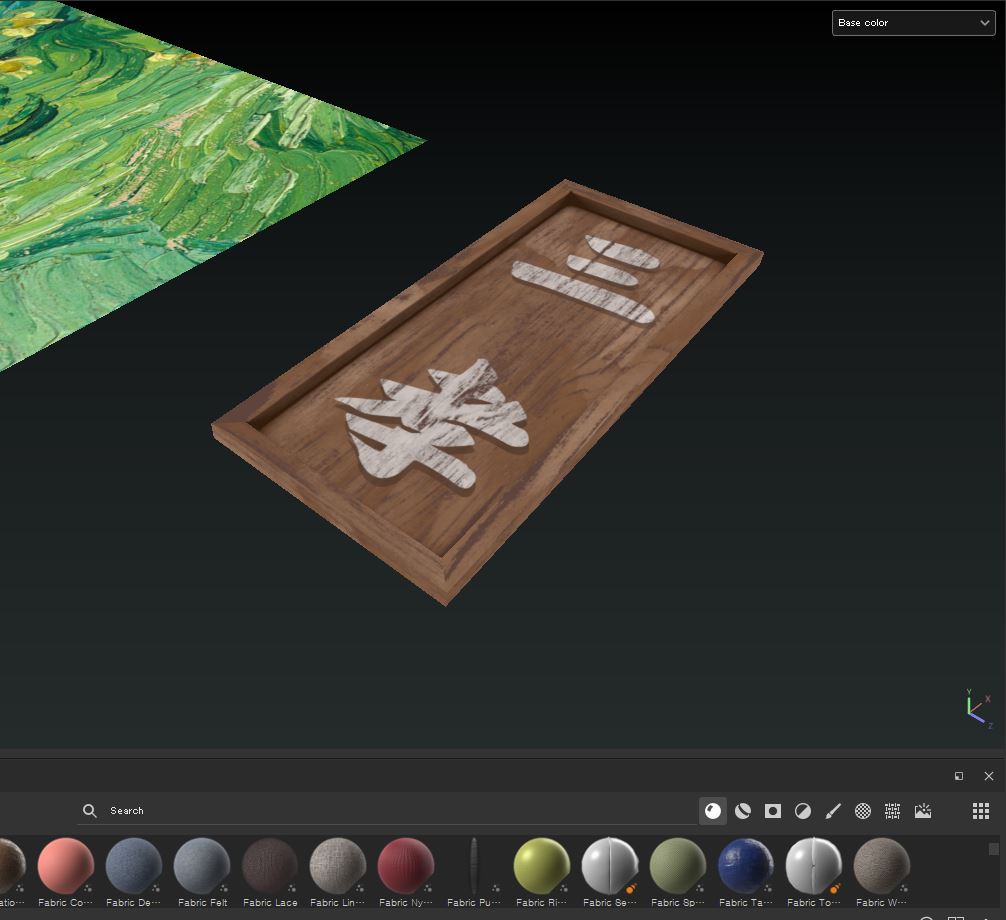
Task: Select the Fabric Lace material
Action: tap(270, 872)
